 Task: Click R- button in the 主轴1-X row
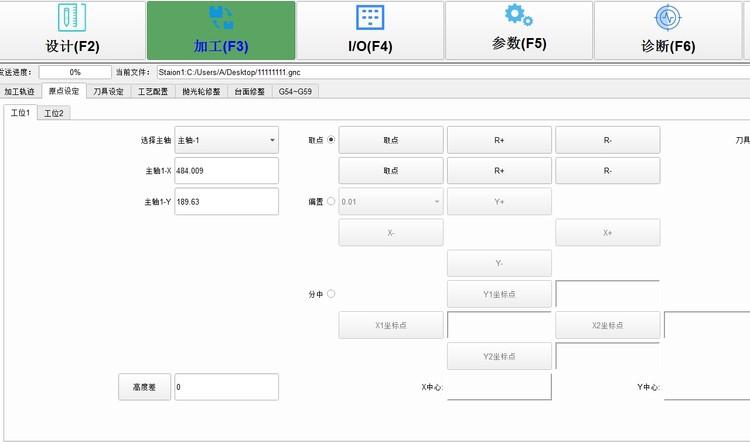(x=607, y=171)
